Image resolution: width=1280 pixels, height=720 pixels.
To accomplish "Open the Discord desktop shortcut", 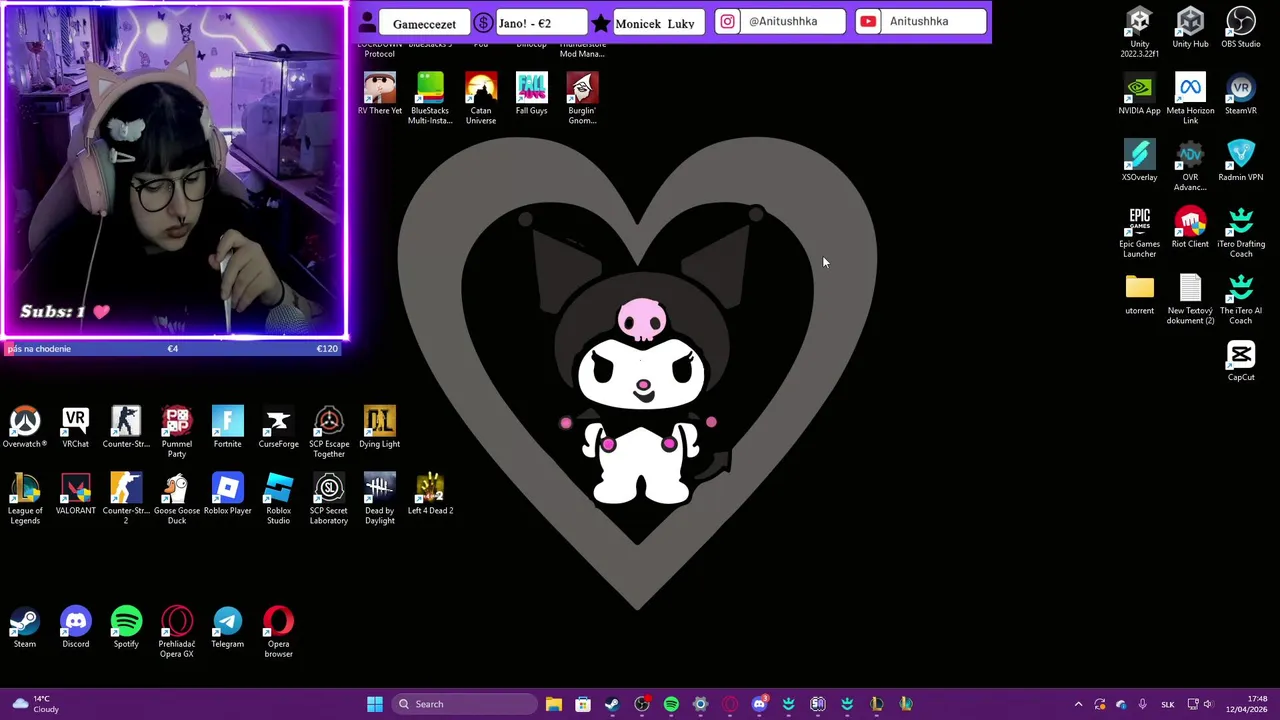I will coord(75,627).
